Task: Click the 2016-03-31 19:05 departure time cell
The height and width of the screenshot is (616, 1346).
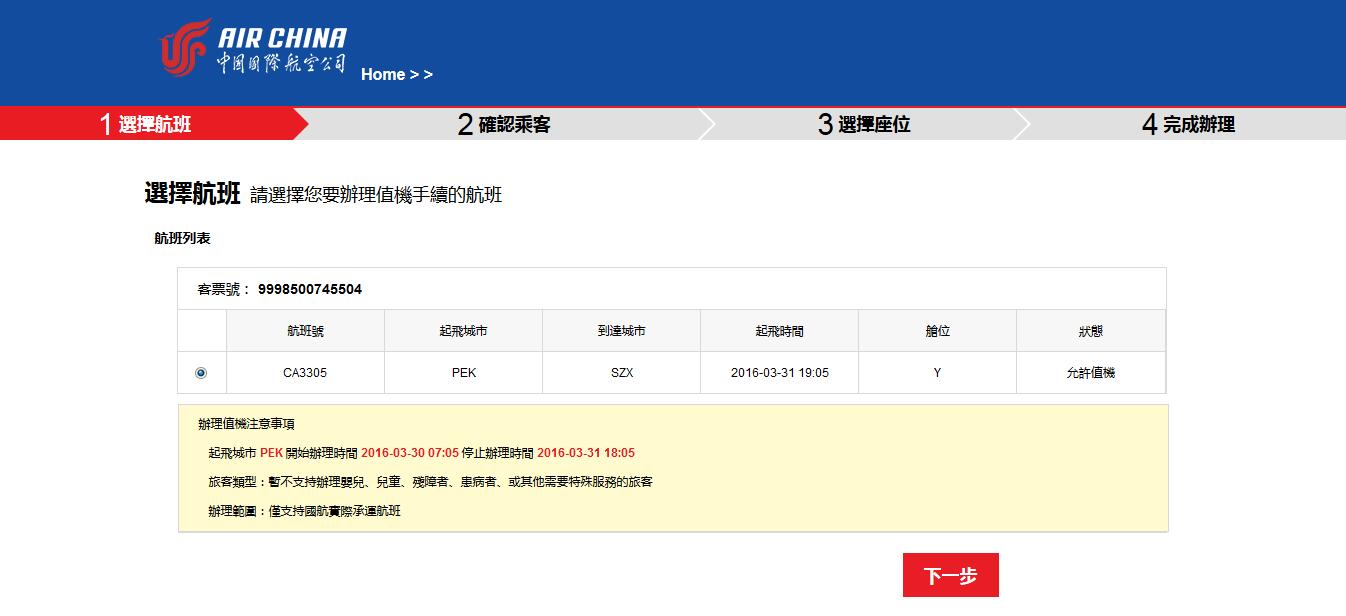Action: click(x=779, y=373)
